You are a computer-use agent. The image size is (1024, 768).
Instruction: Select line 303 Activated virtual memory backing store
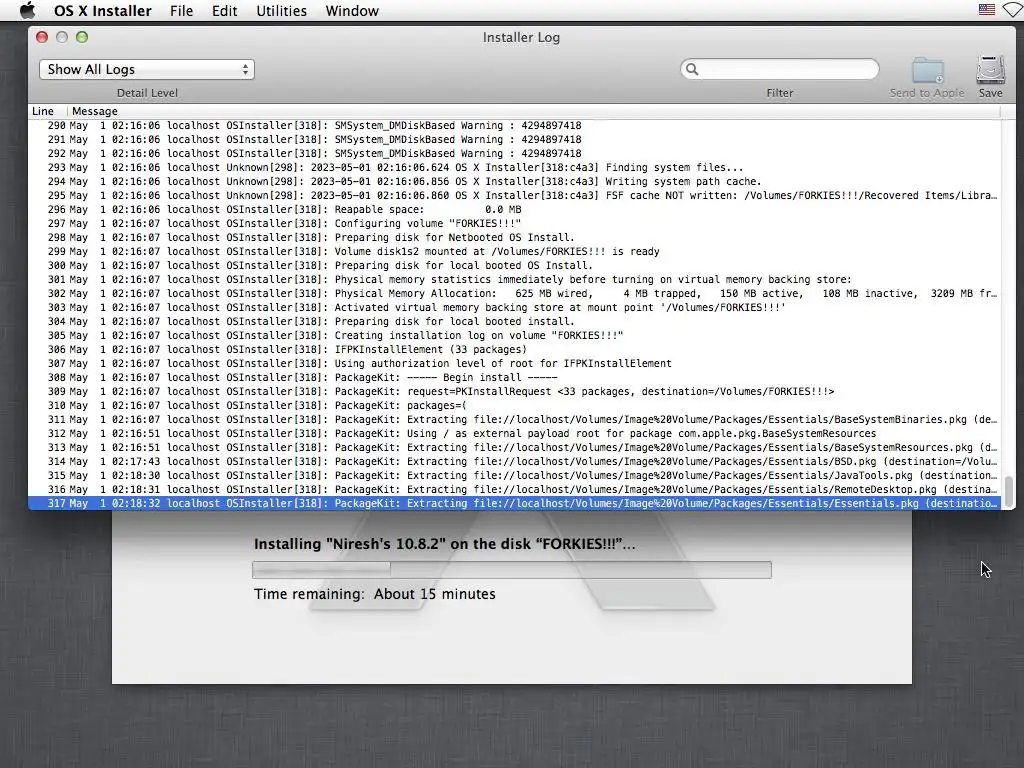[x=514, y=308]
